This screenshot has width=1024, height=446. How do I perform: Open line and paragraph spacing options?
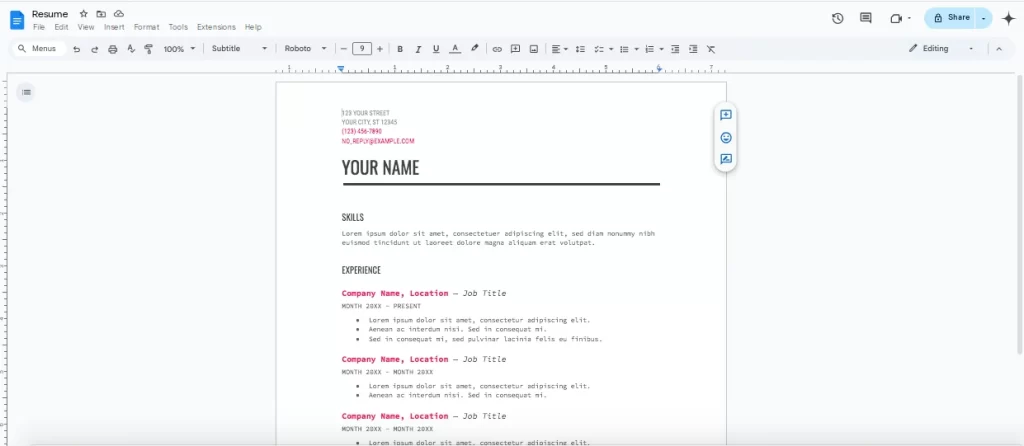pos(580,49)
